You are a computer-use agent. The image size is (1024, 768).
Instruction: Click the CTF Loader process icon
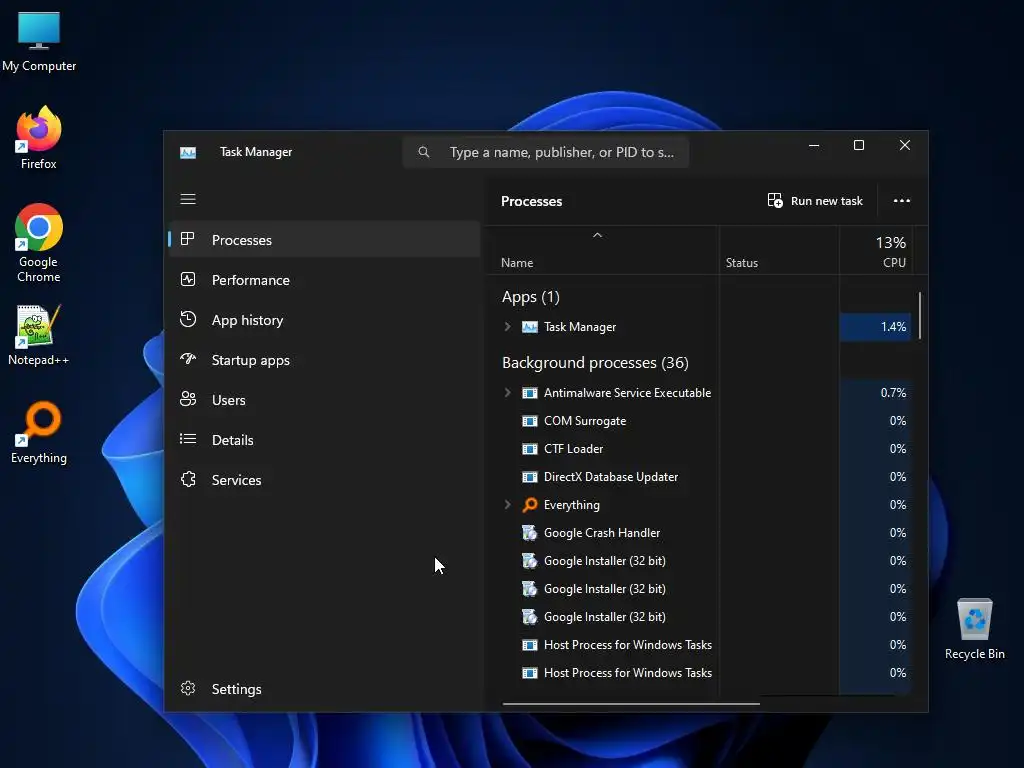pos(530,449)
